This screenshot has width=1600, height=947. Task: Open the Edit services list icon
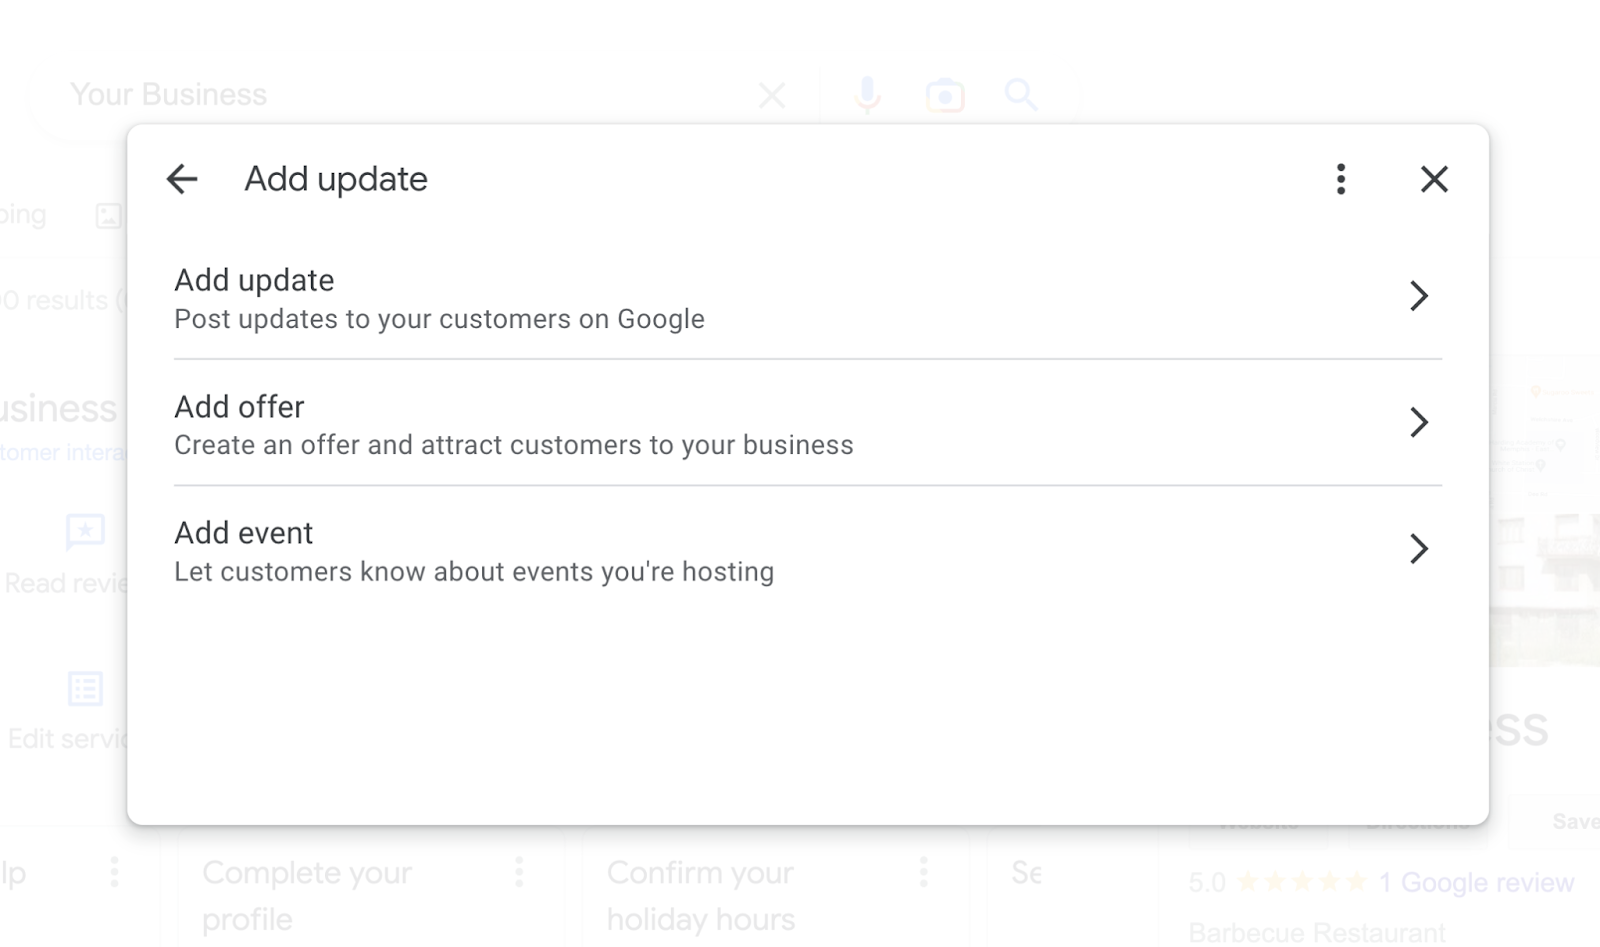pyautogui.click(x=85, y=689)
